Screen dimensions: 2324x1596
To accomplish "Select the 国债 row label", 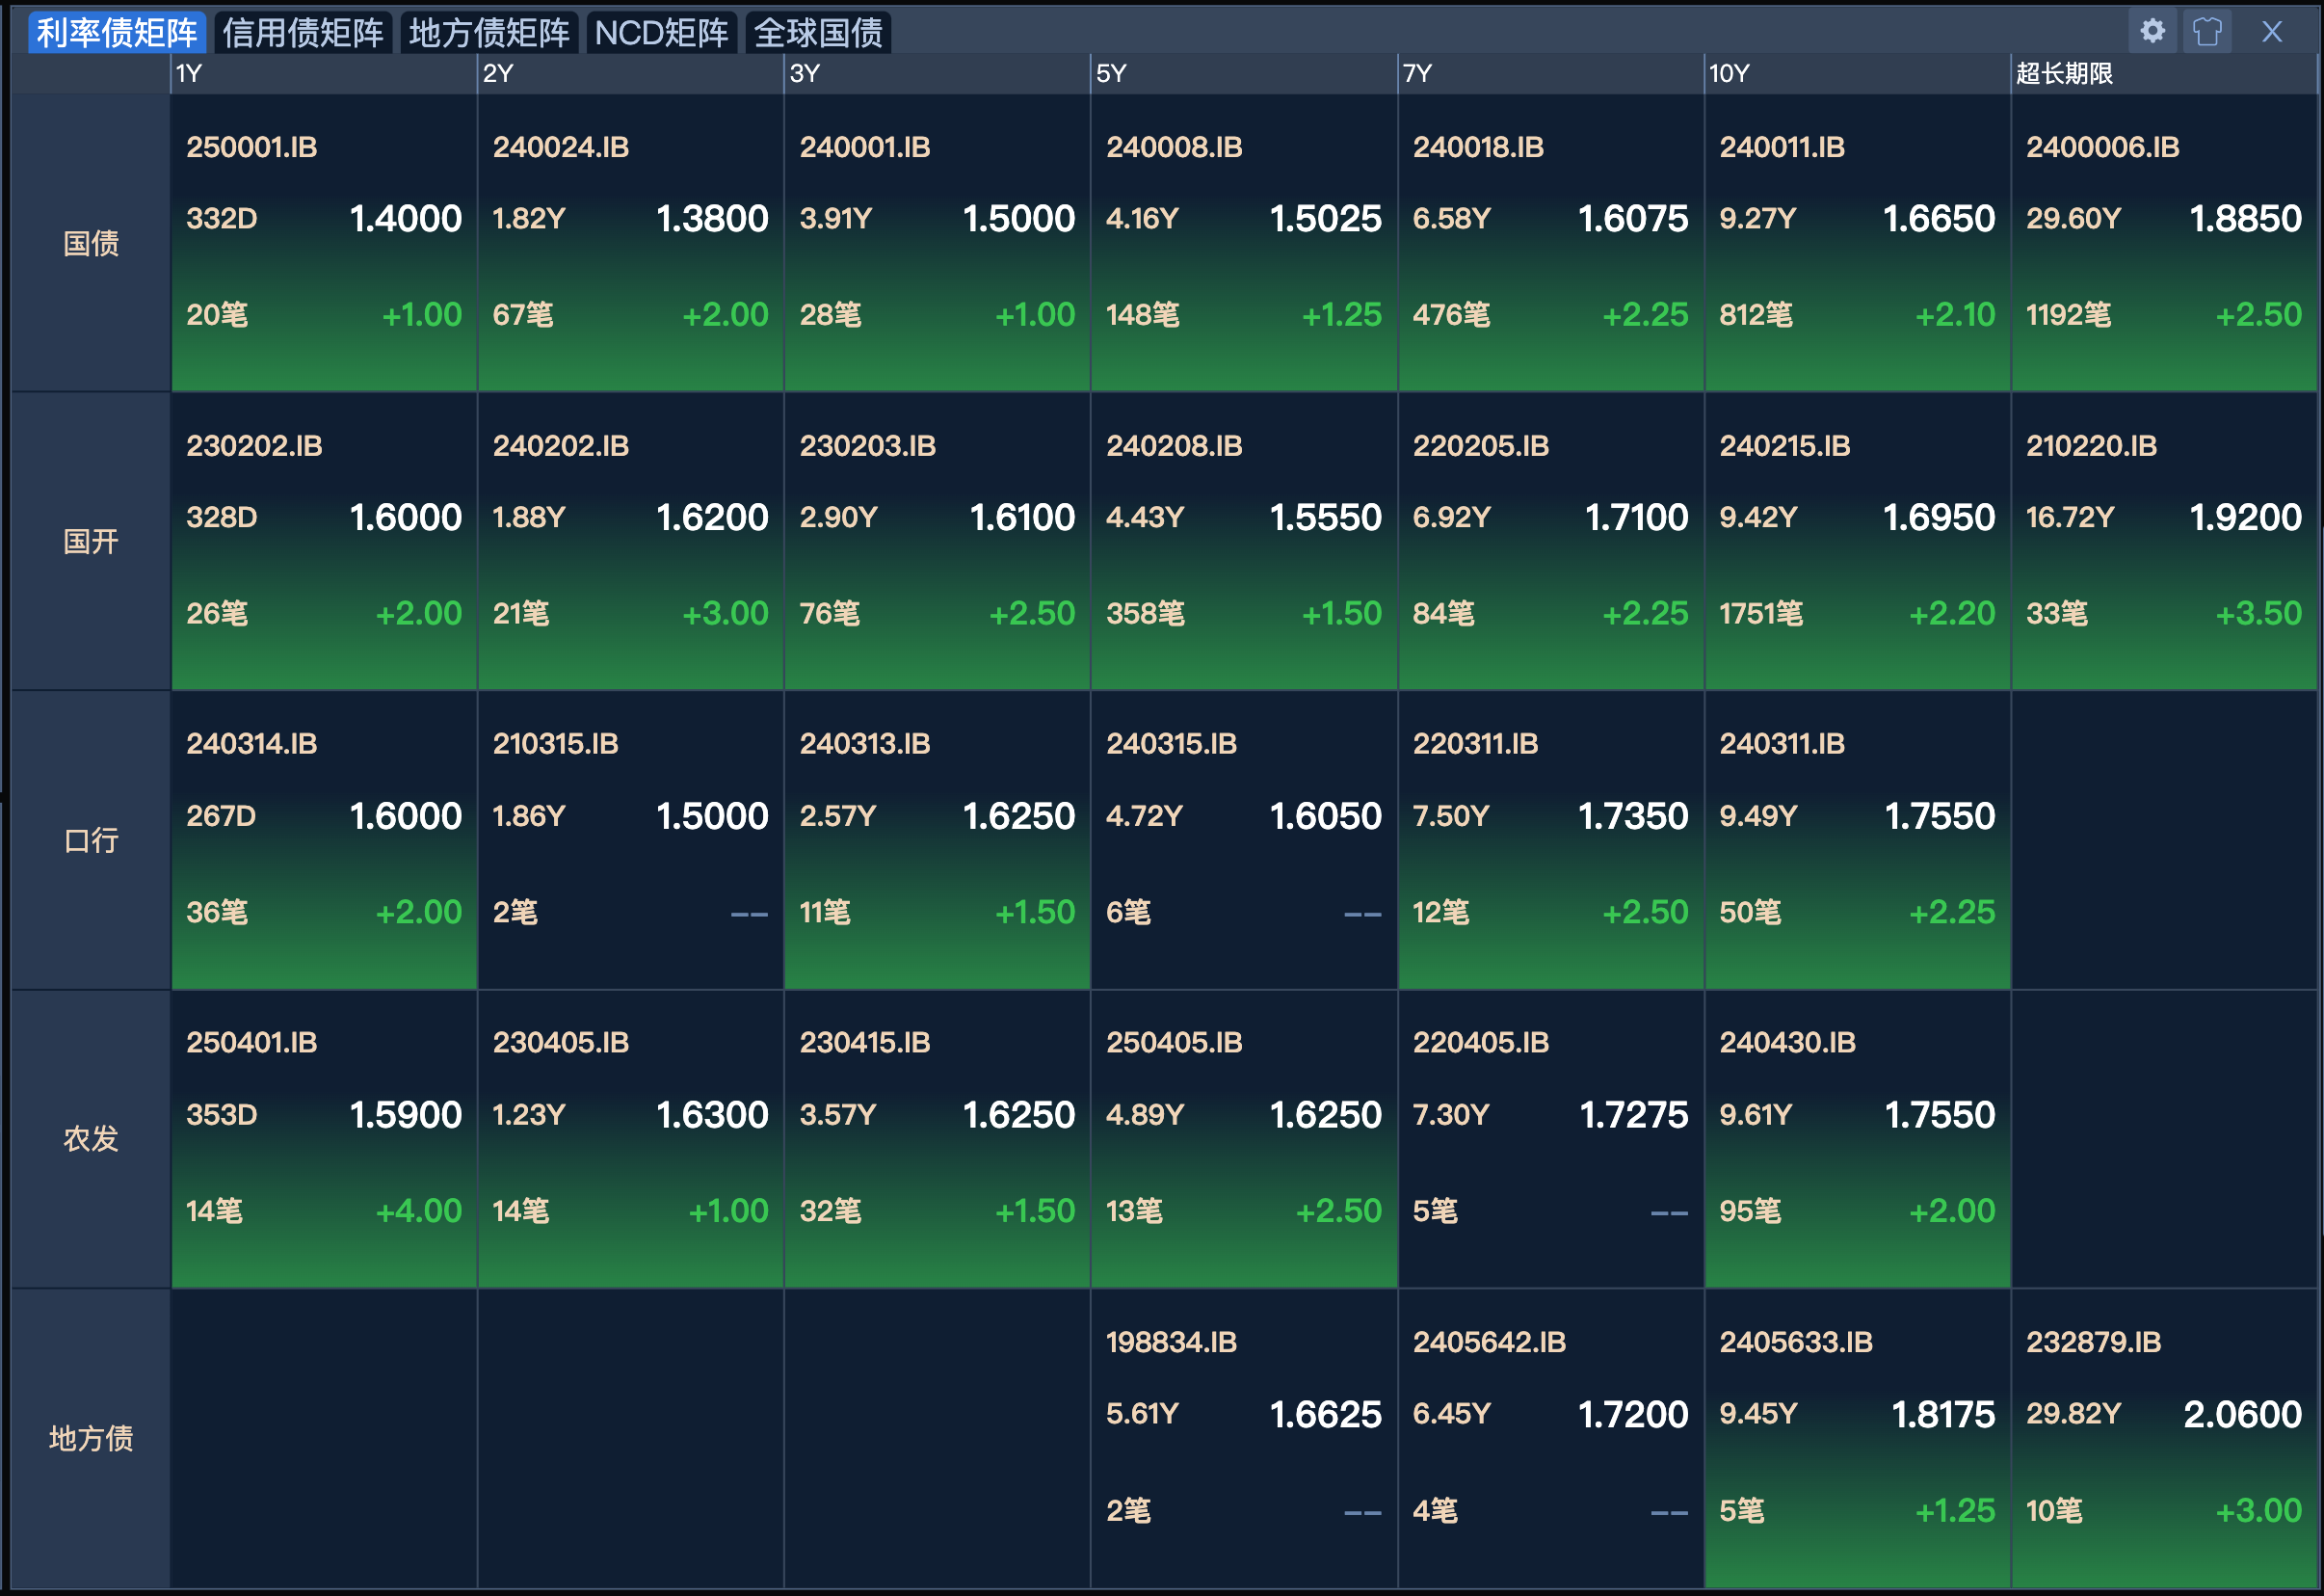I will (x=90, y=243).
